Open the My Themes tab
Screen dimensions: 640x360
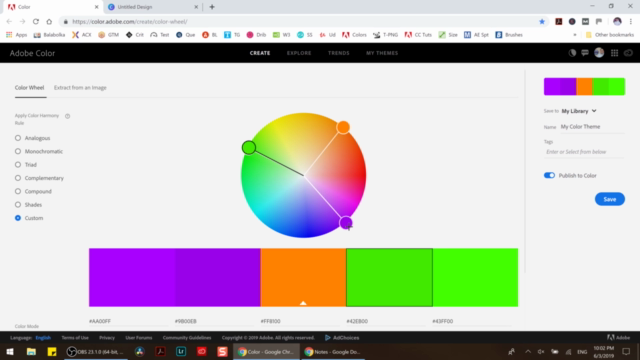coord(382,53)
